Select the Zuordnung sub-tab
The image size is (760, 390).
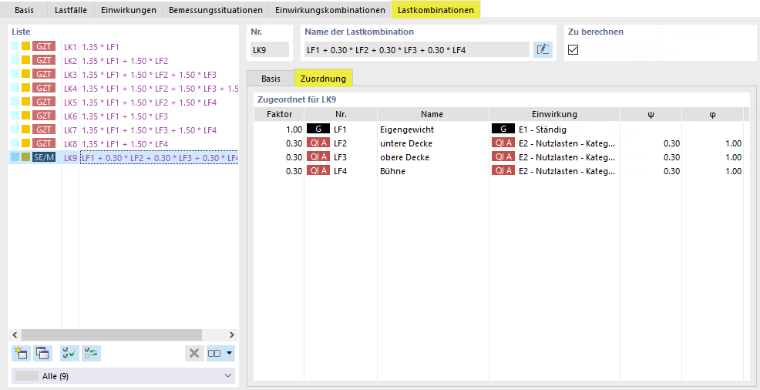click(x=323, y=78)
